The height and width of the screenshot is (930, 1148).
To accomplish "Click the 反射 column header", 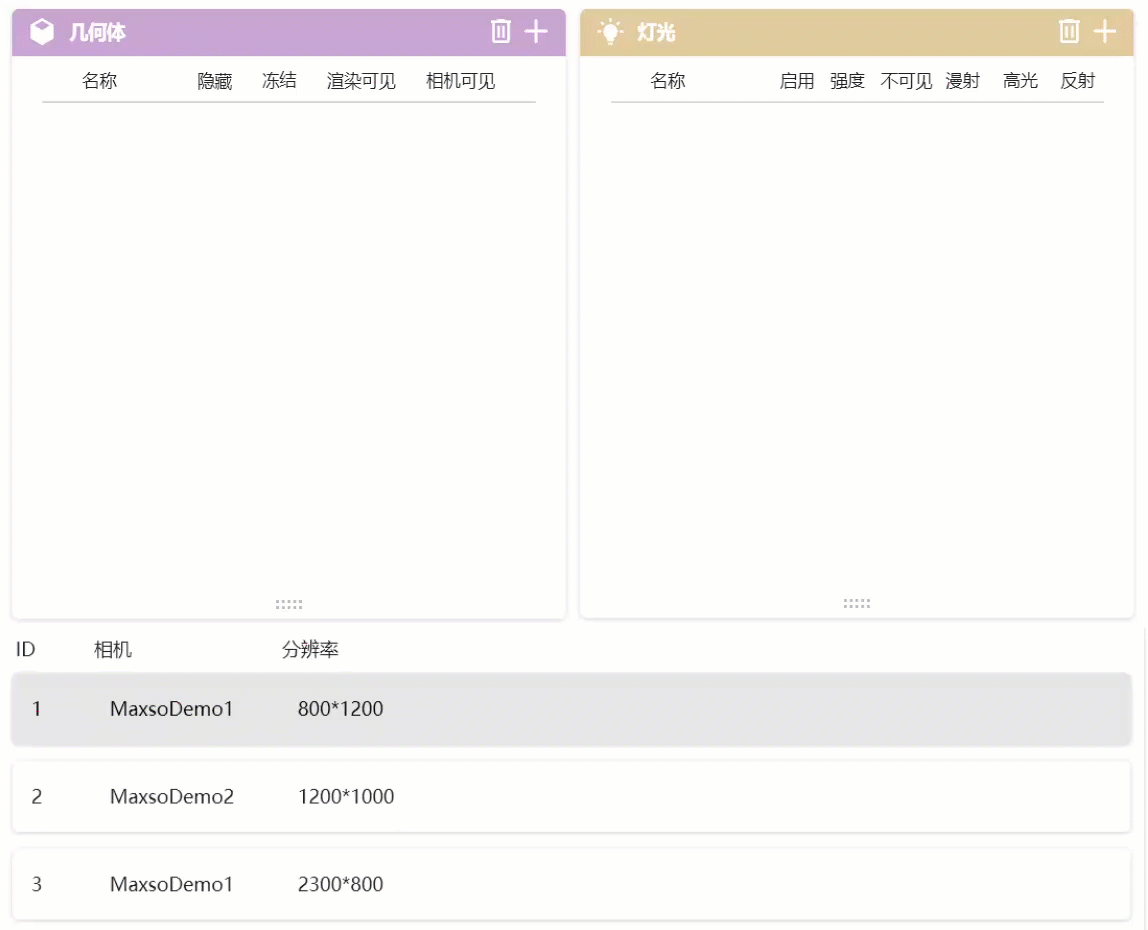I will (1078, 81).
